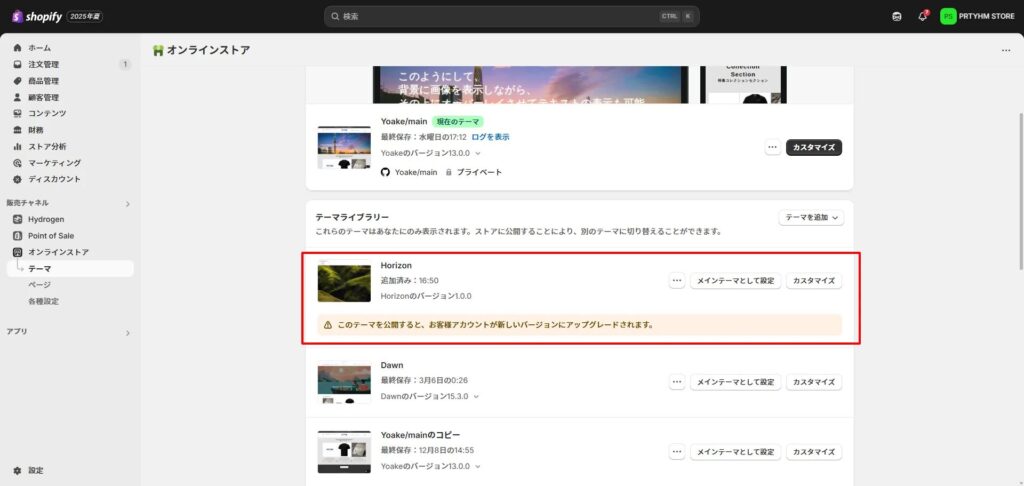Select テーマ sub-item
The width and height of the screenshot is (1024, 486).
70,268
